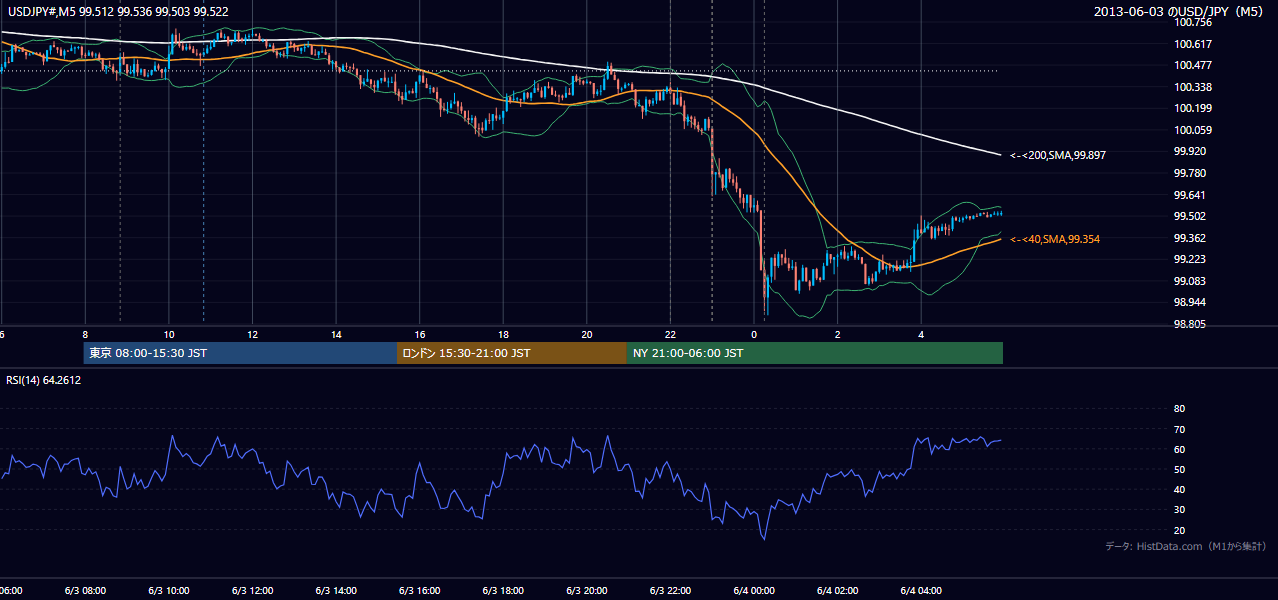Click price axis label 99.362
This screenshot has width=1278, height=600.
point(1190,238)
